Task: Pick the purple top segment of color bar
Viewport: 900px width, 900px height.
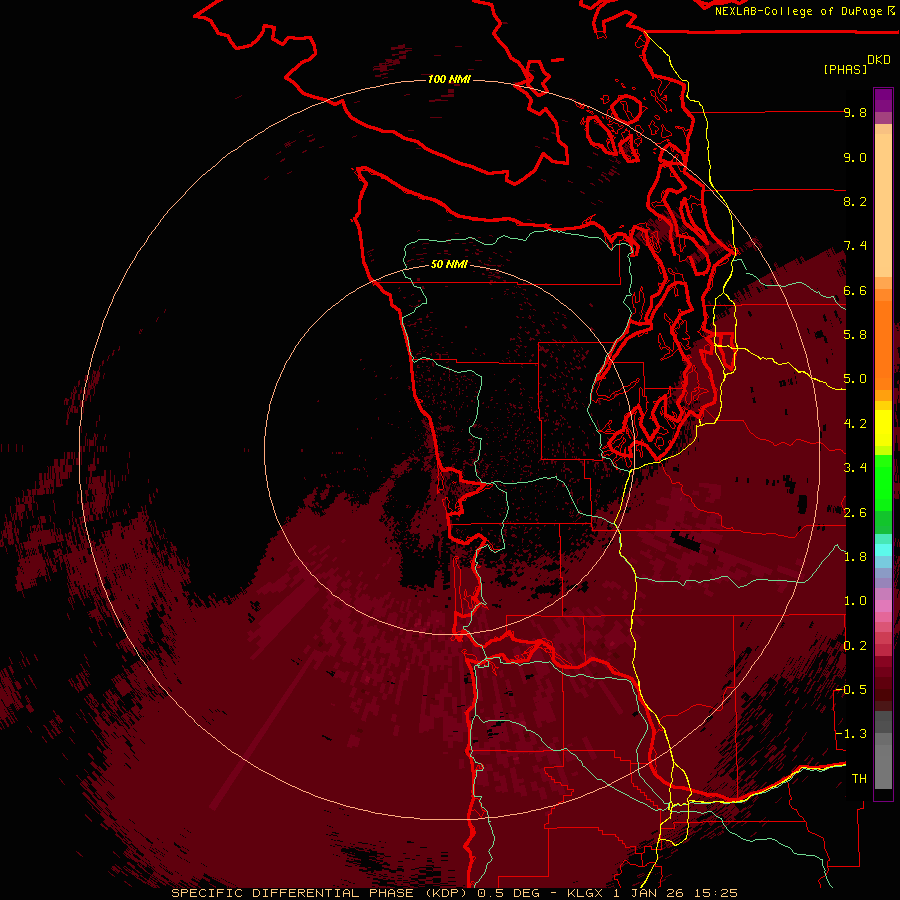Action: tap(883, 100)
